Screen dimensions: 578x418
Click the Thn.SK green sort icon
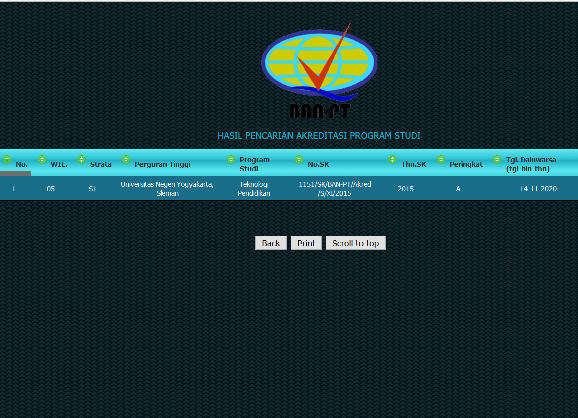(x=392, y=159)
